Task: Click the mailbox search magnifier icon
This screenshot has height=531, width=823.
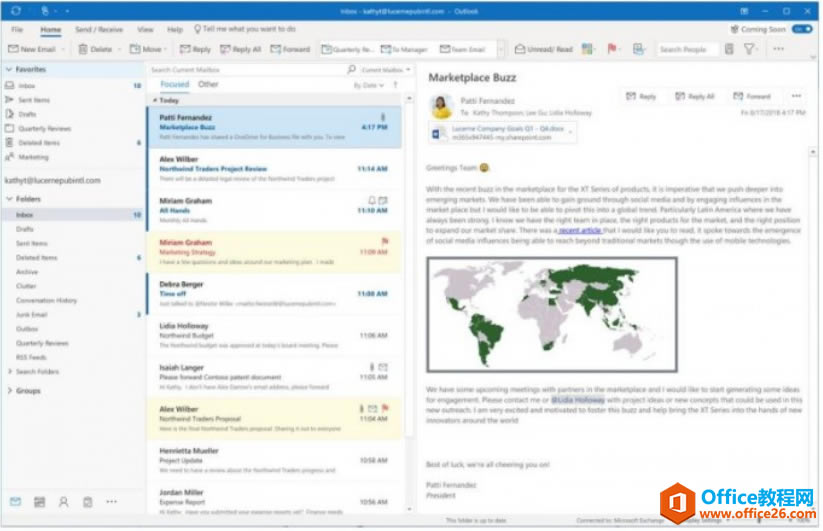Action: click(352, 69)
